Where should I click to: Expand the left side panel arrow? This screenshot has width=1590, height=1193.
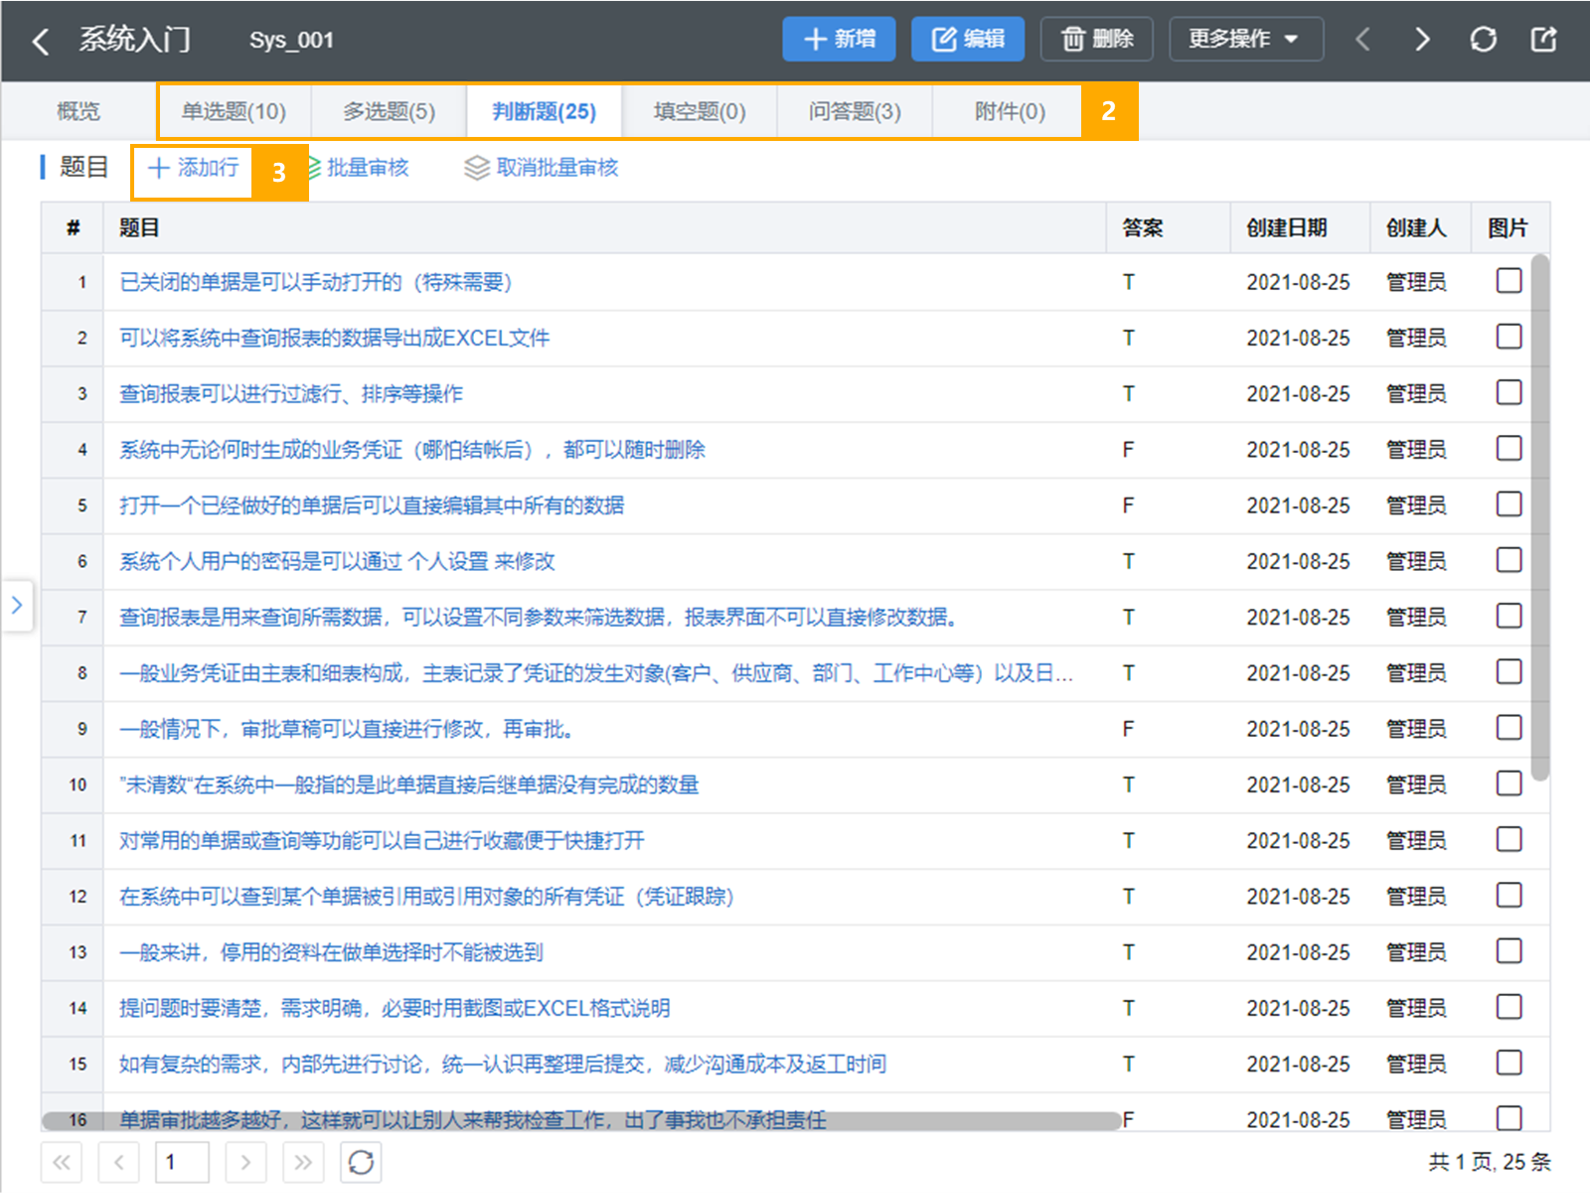16,604
